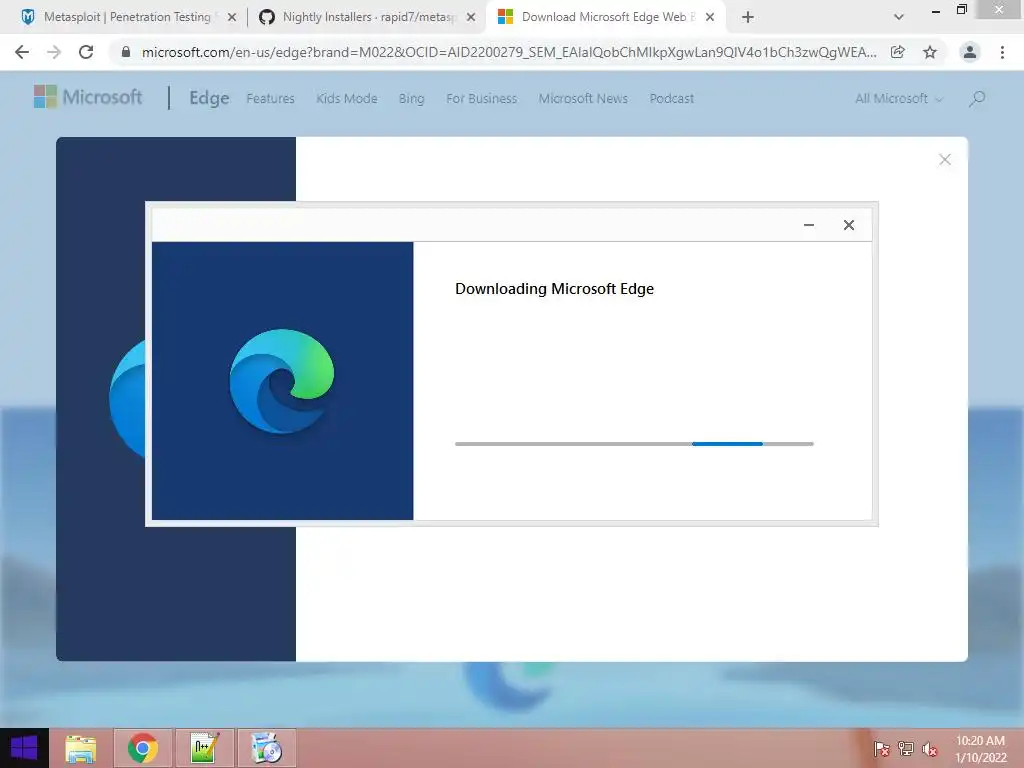Click the Downloading Microsoft Edge text
Viewport: 1024px width, 768px height.
click(x=554, y=289)
